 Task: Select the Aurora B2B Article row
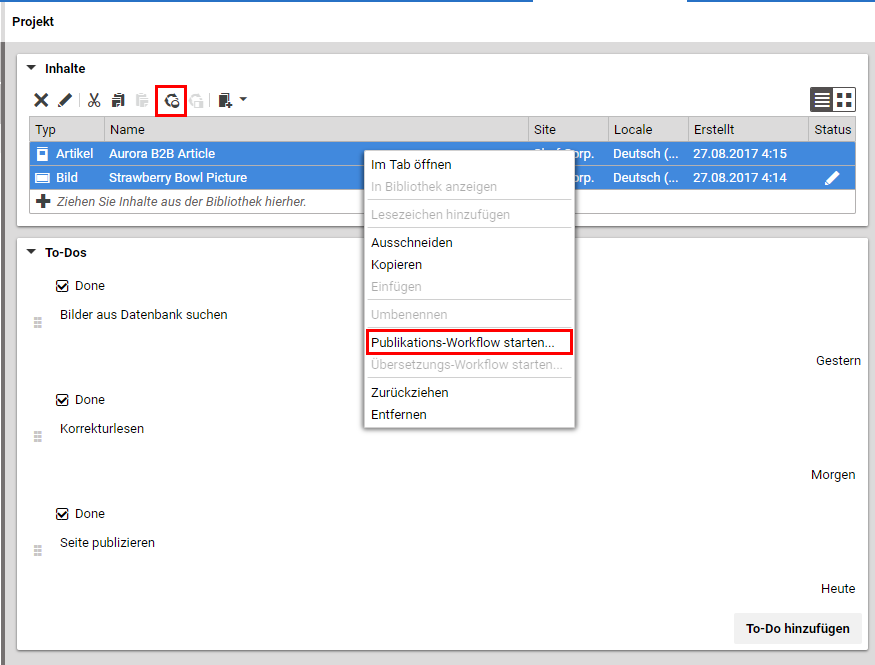200,154
